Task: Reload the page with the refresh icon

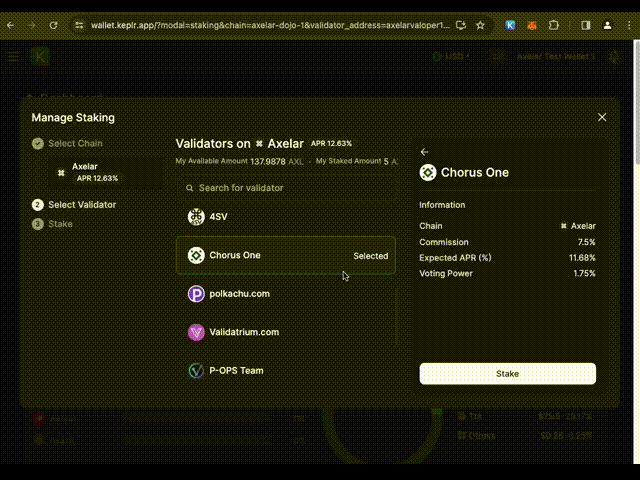Action: 53,25
